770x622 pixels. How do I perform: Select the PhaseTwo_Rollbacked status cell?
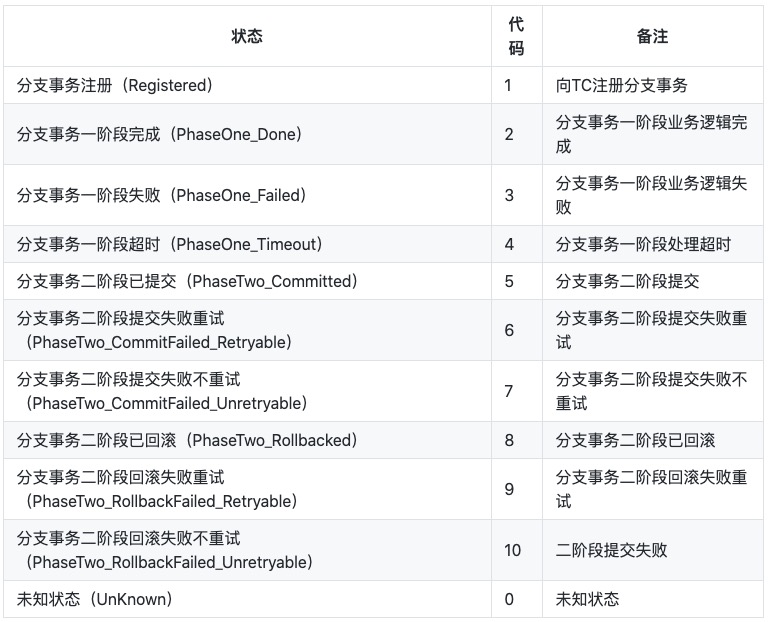pos(247,440)
